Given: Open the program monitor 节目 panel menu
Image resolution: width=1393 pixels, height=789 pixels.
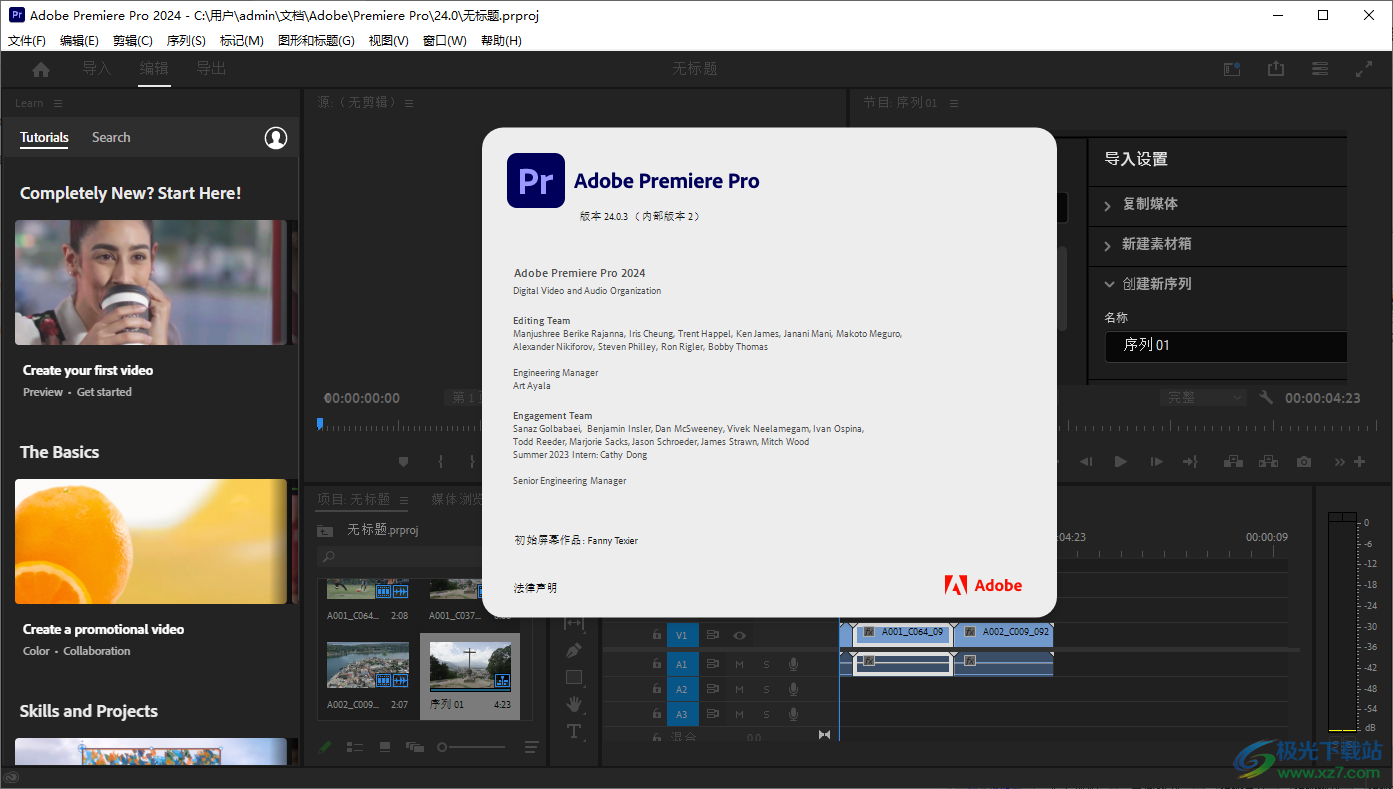Looking at the screenshot, I should tap(954, 103).
